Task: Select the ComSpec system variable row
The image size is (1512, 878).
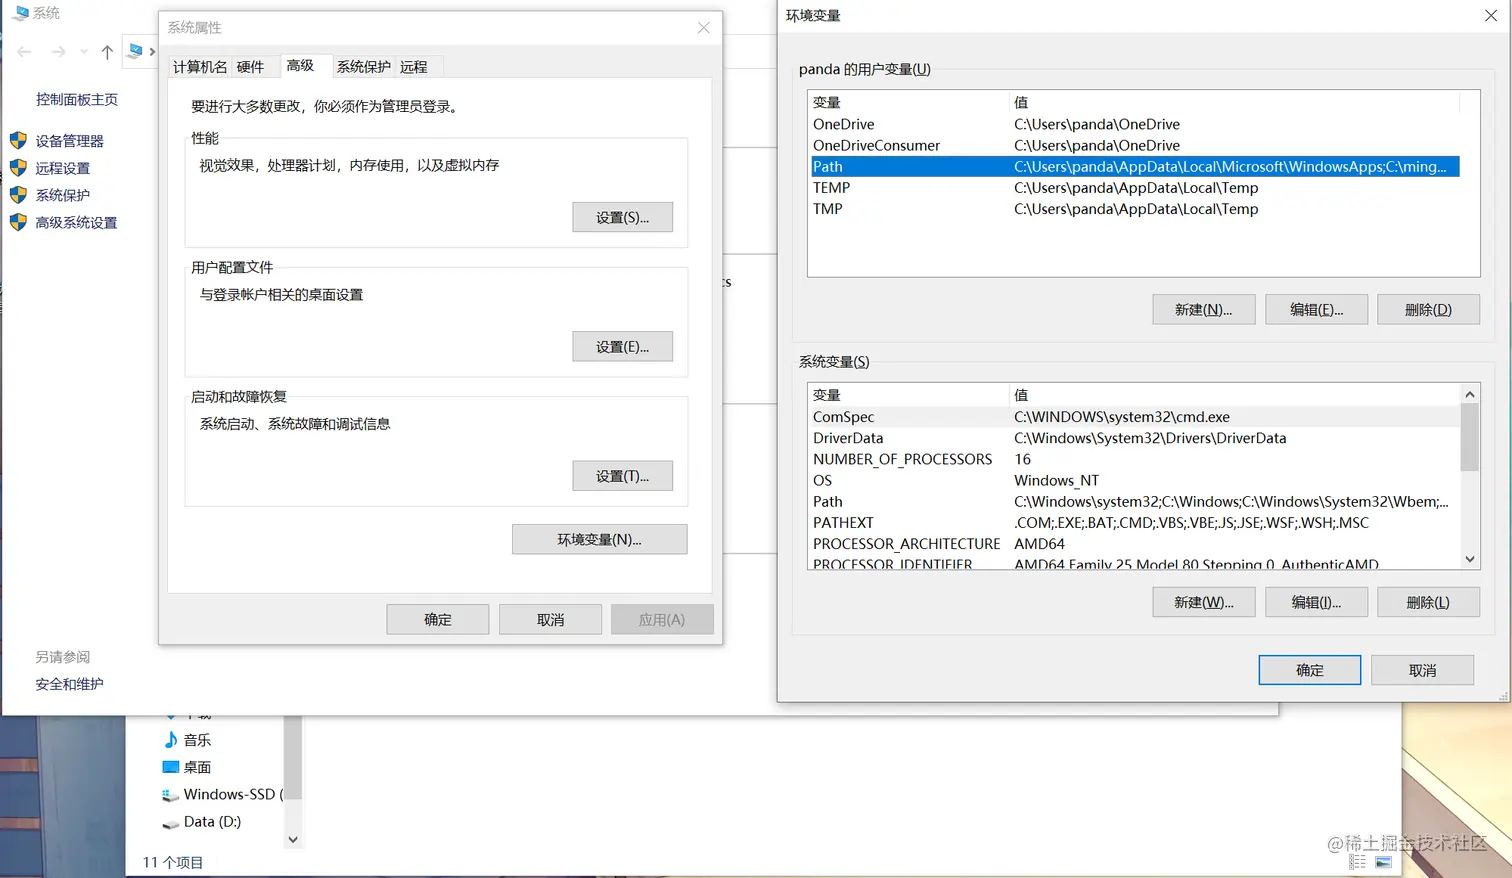Action: (x=1135, y=417)
